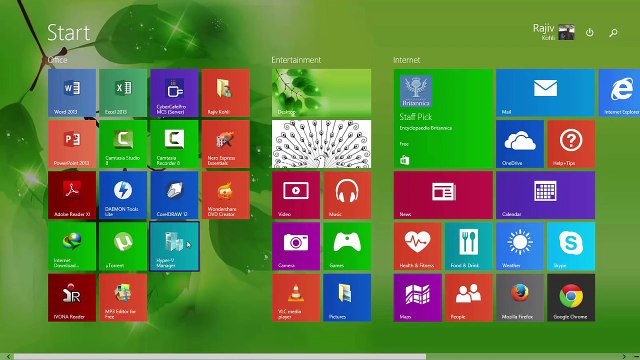The image size is (640, 360).
Task: Open the Adobe Reader XI tile
Action: (x=72, y=195)
